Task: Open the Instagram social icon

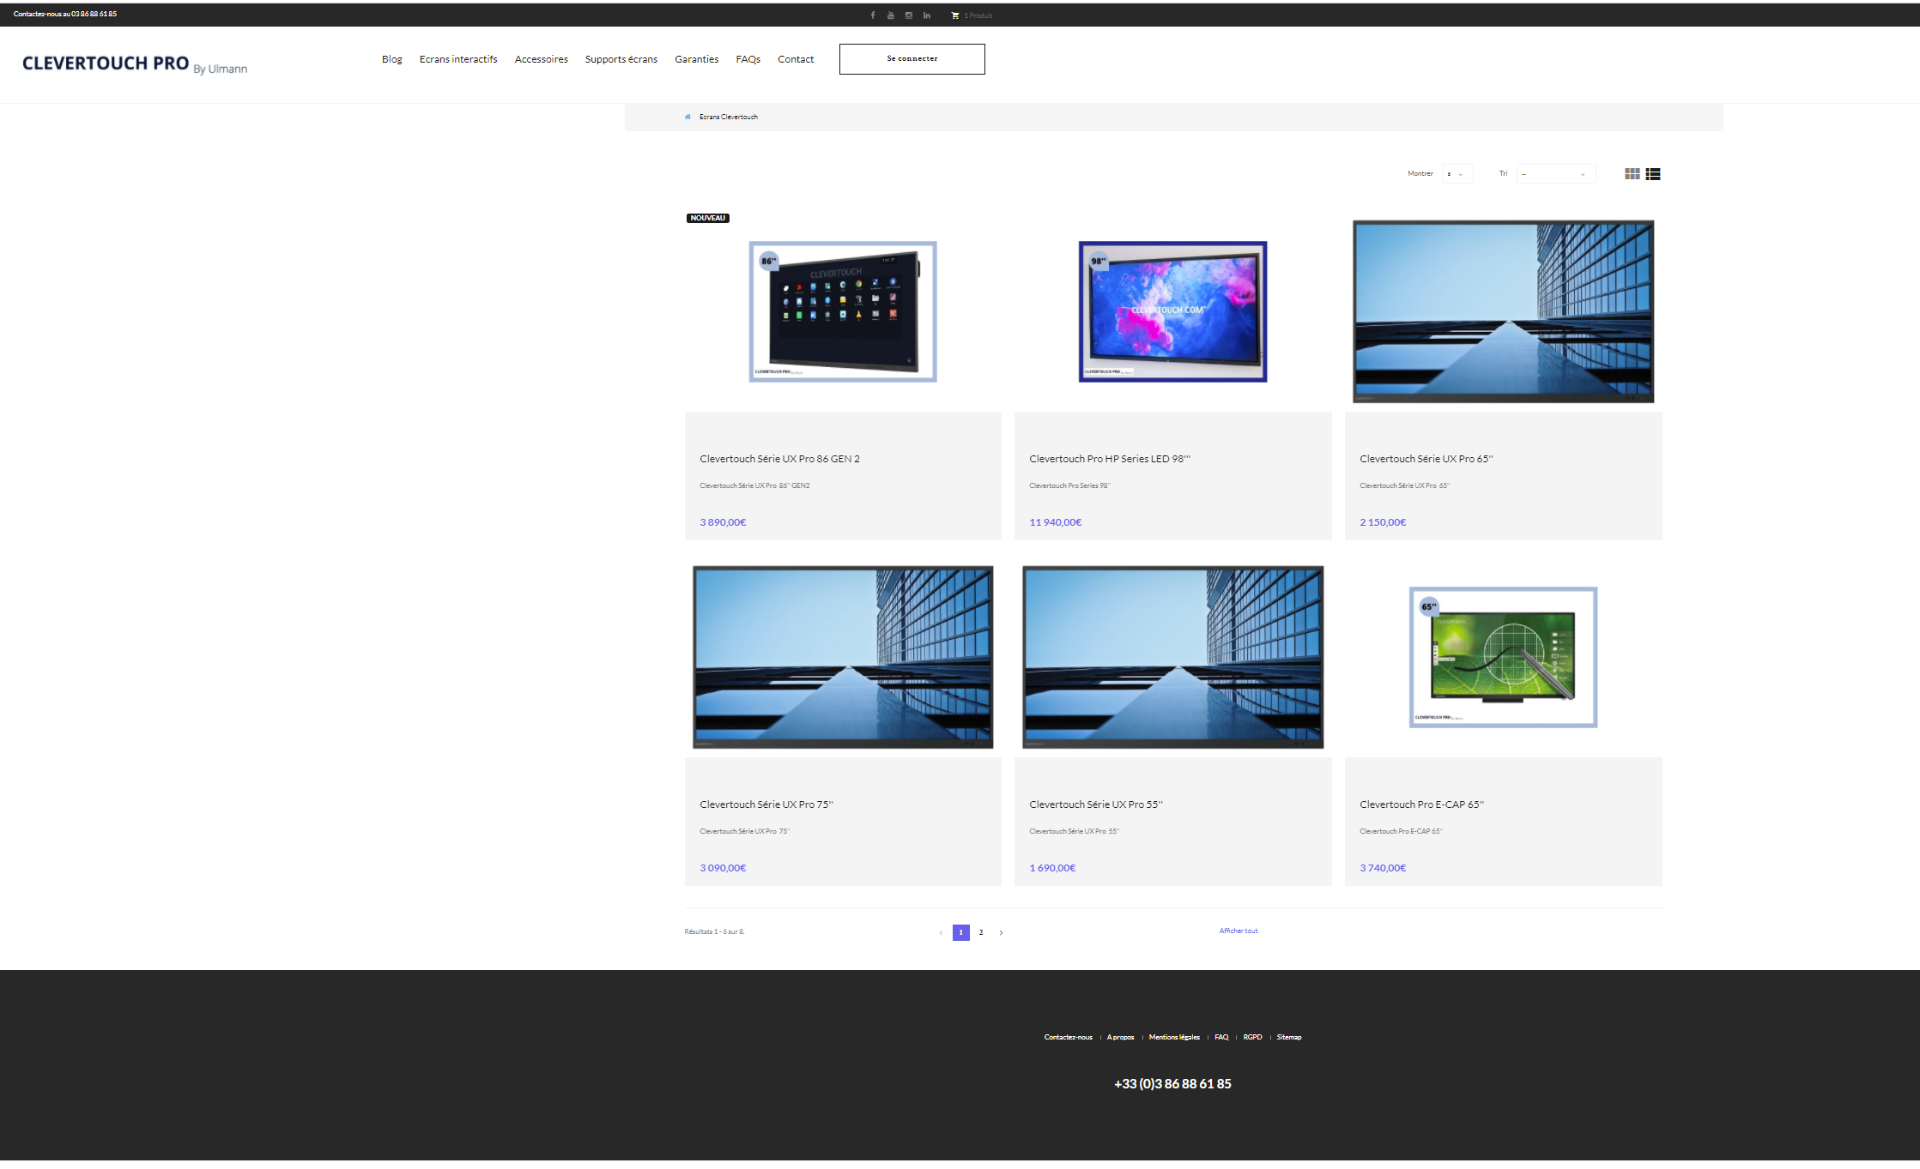Action: tap(909, 15)
